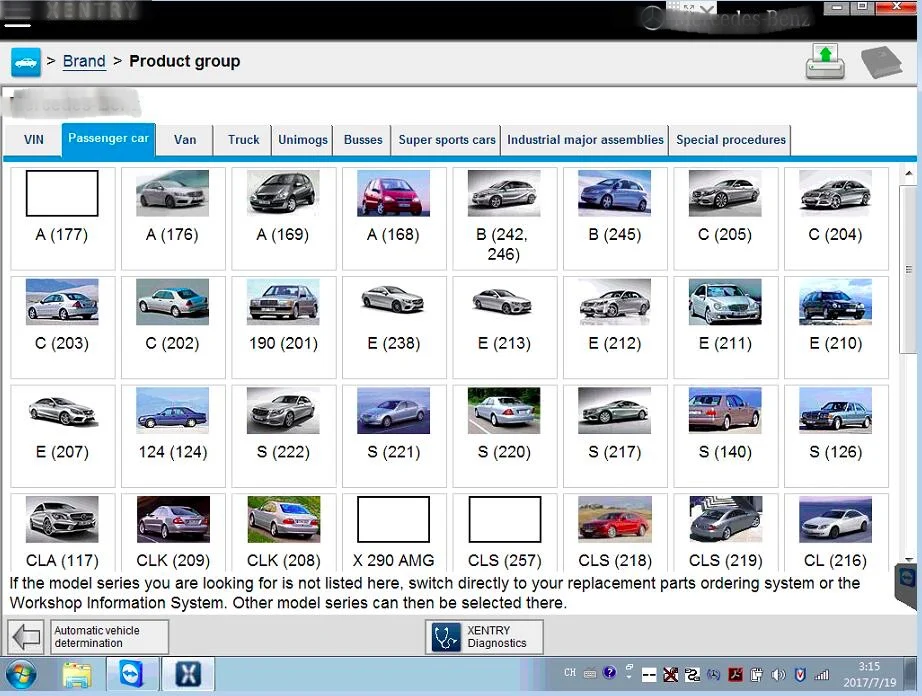The image size is (922, 696).
Task: Select the Industrial major assemblies tab
Action: (585, 140)
